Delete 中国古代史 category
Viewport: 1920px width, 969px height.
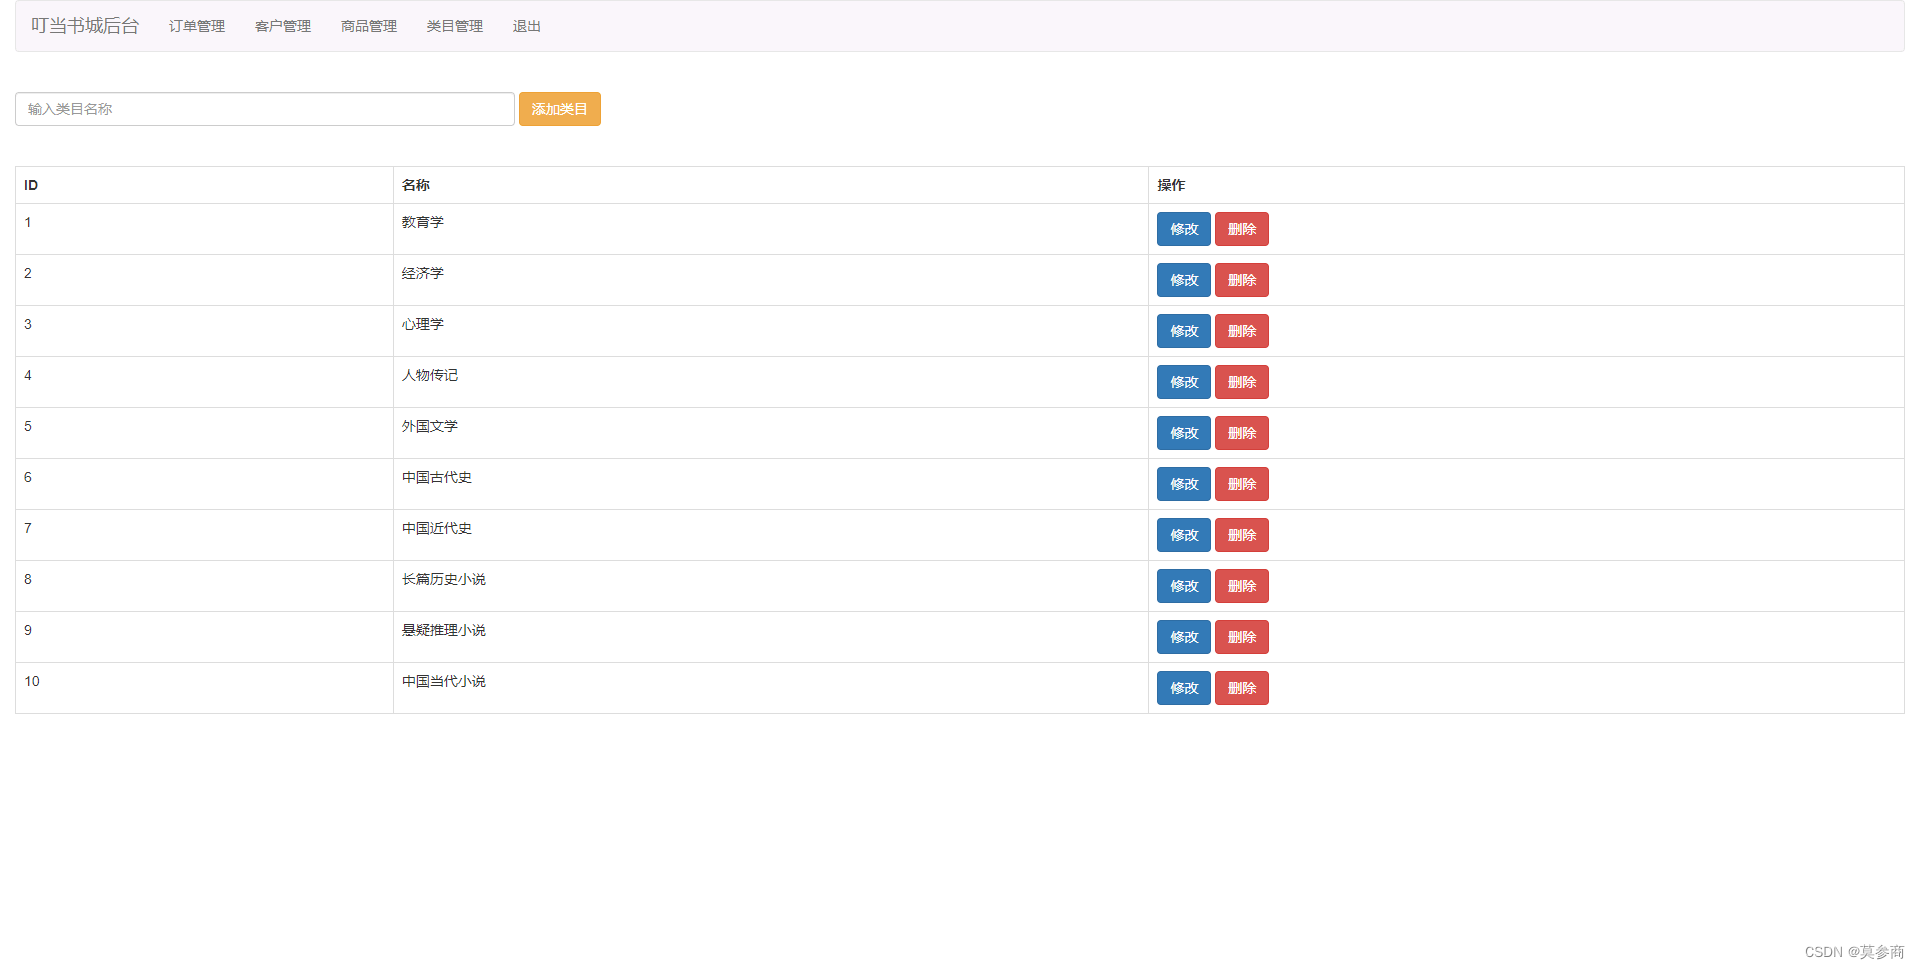tap(1242, 484)
